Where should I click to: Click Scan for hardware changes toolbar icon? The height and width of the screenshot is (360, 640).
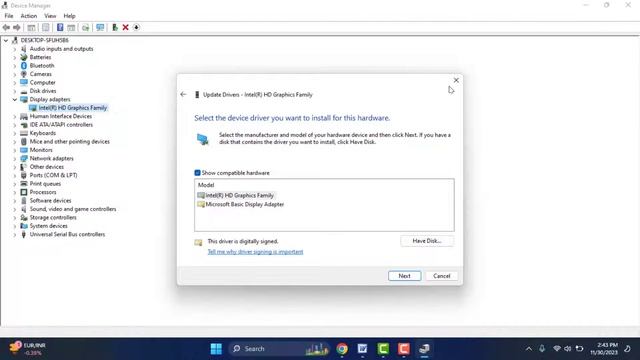[x=85, y=27]
